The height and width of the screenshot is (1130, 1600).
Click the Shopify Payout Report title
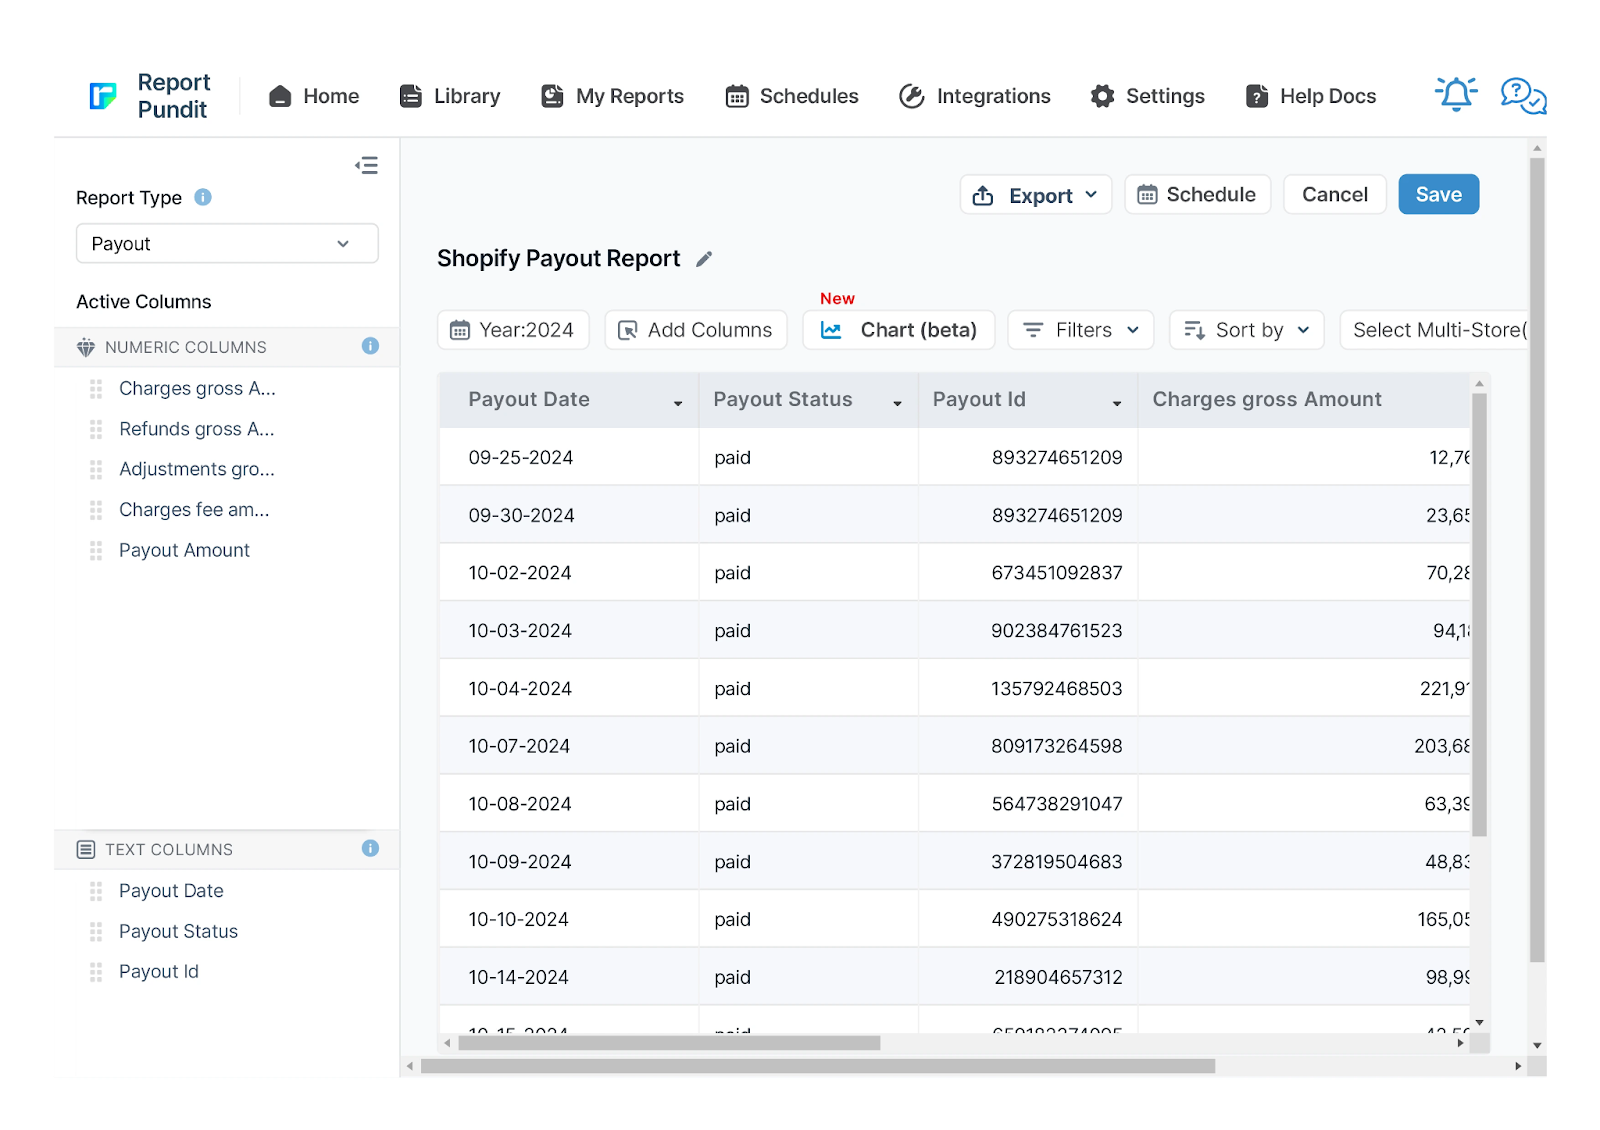[x=558, y=258]
